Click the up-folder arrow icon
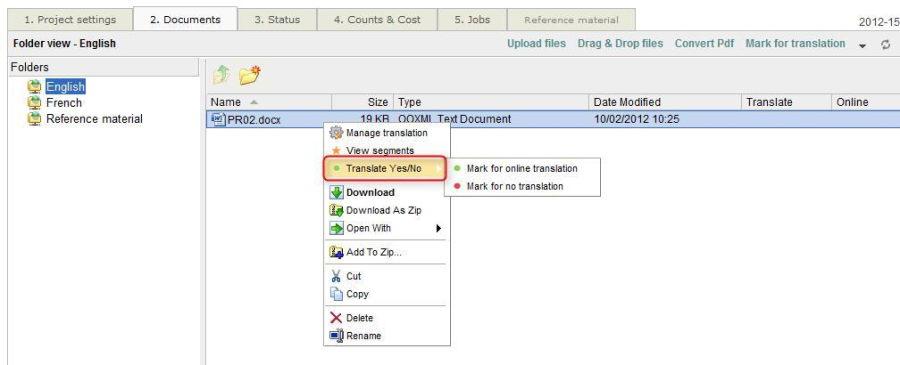The height and width of the screenshot is (365, 900). tap(222, 75)
